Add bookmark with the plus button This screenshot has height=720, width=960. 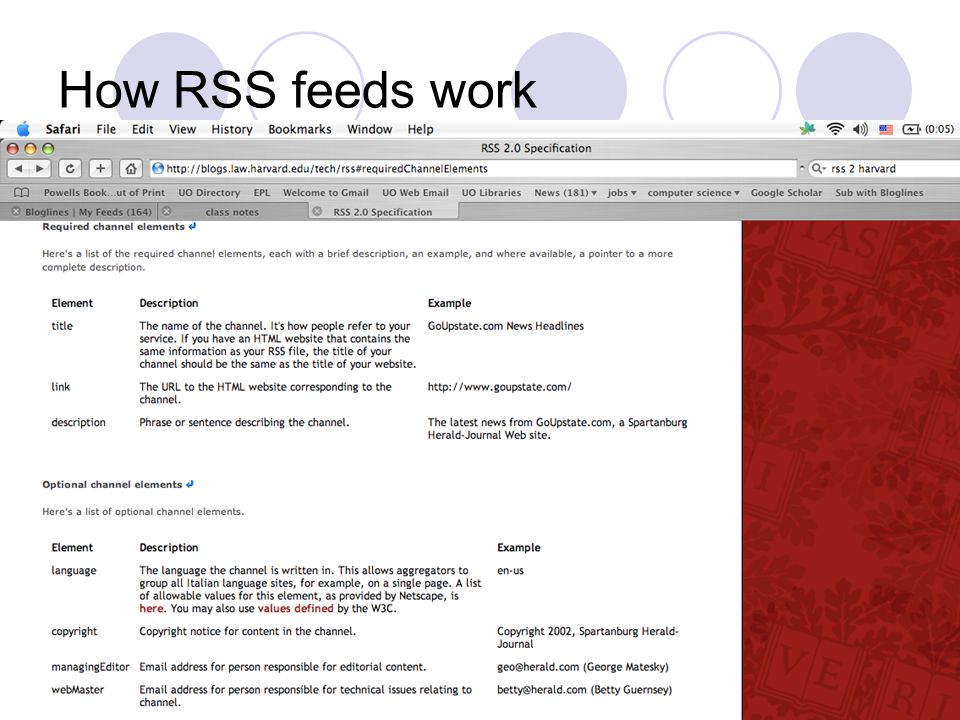100,168
